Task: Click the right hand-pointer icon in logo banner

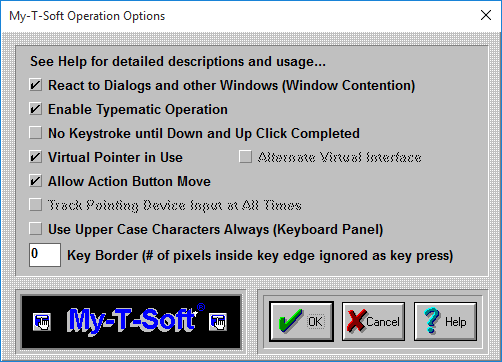Action: click(218, 322)
